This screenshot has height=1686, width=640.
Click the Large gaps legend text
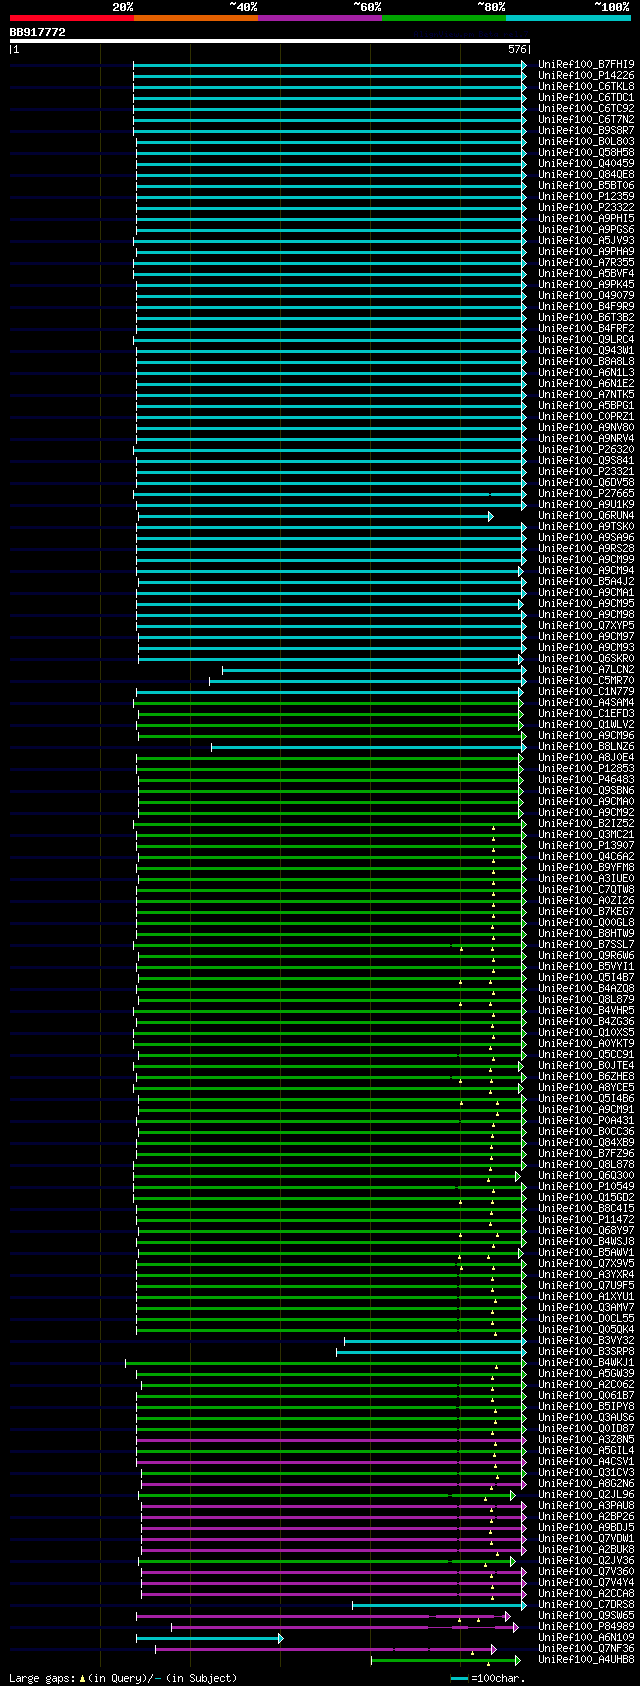123,1678
